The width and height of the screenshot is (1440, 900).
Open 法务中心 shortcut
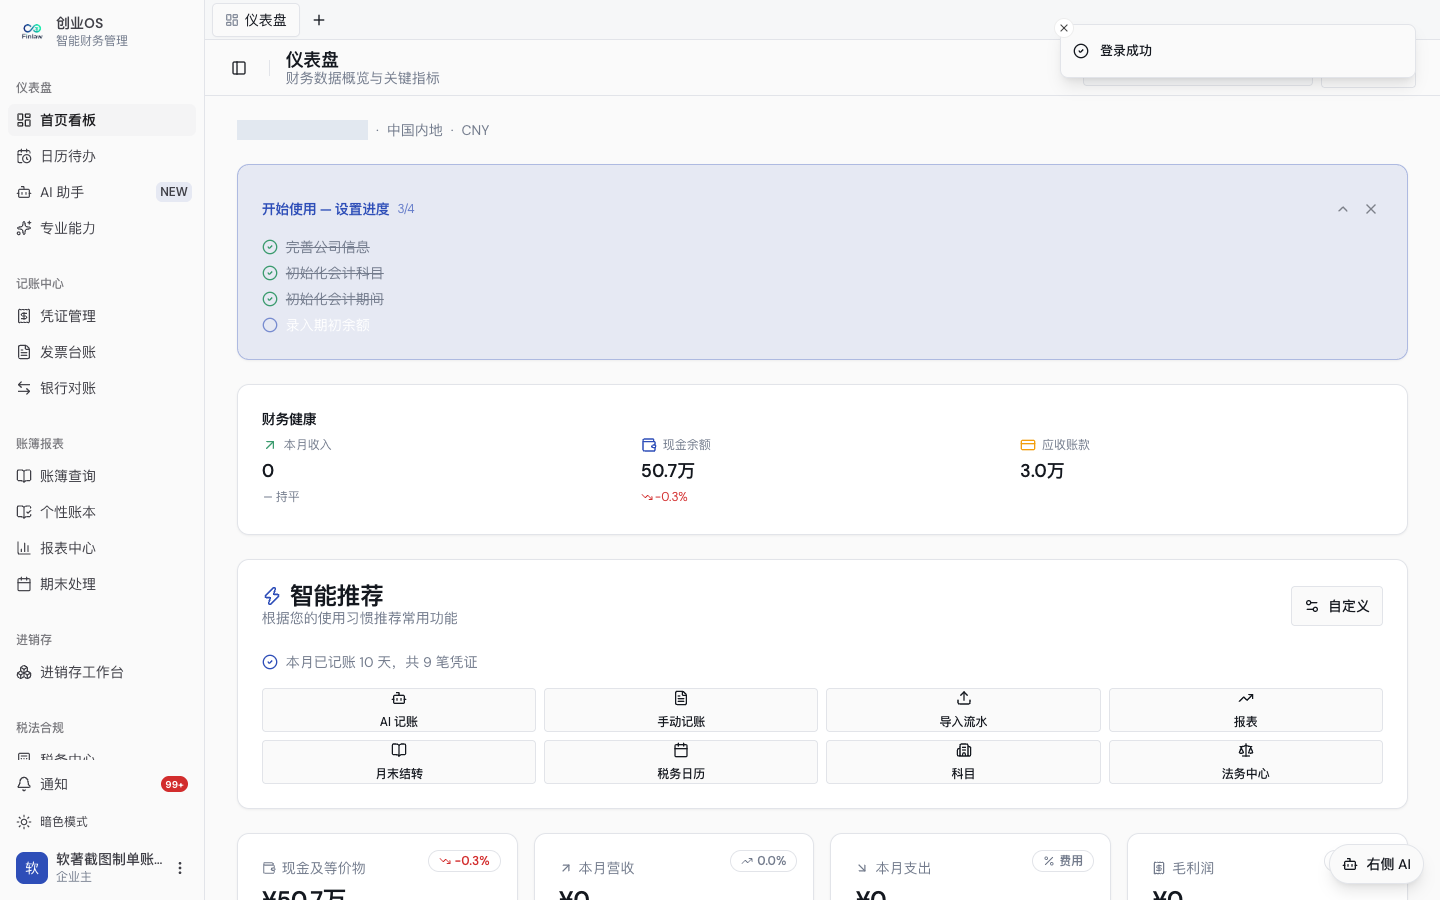pyautogui.click(x=1246, y=762)
